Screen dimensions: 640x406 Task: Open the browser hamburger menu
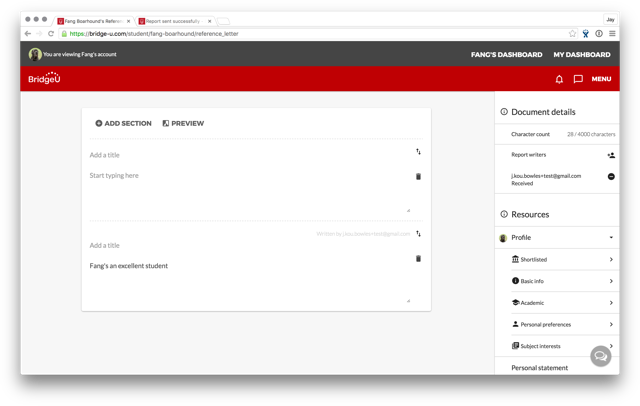(612, 34)
